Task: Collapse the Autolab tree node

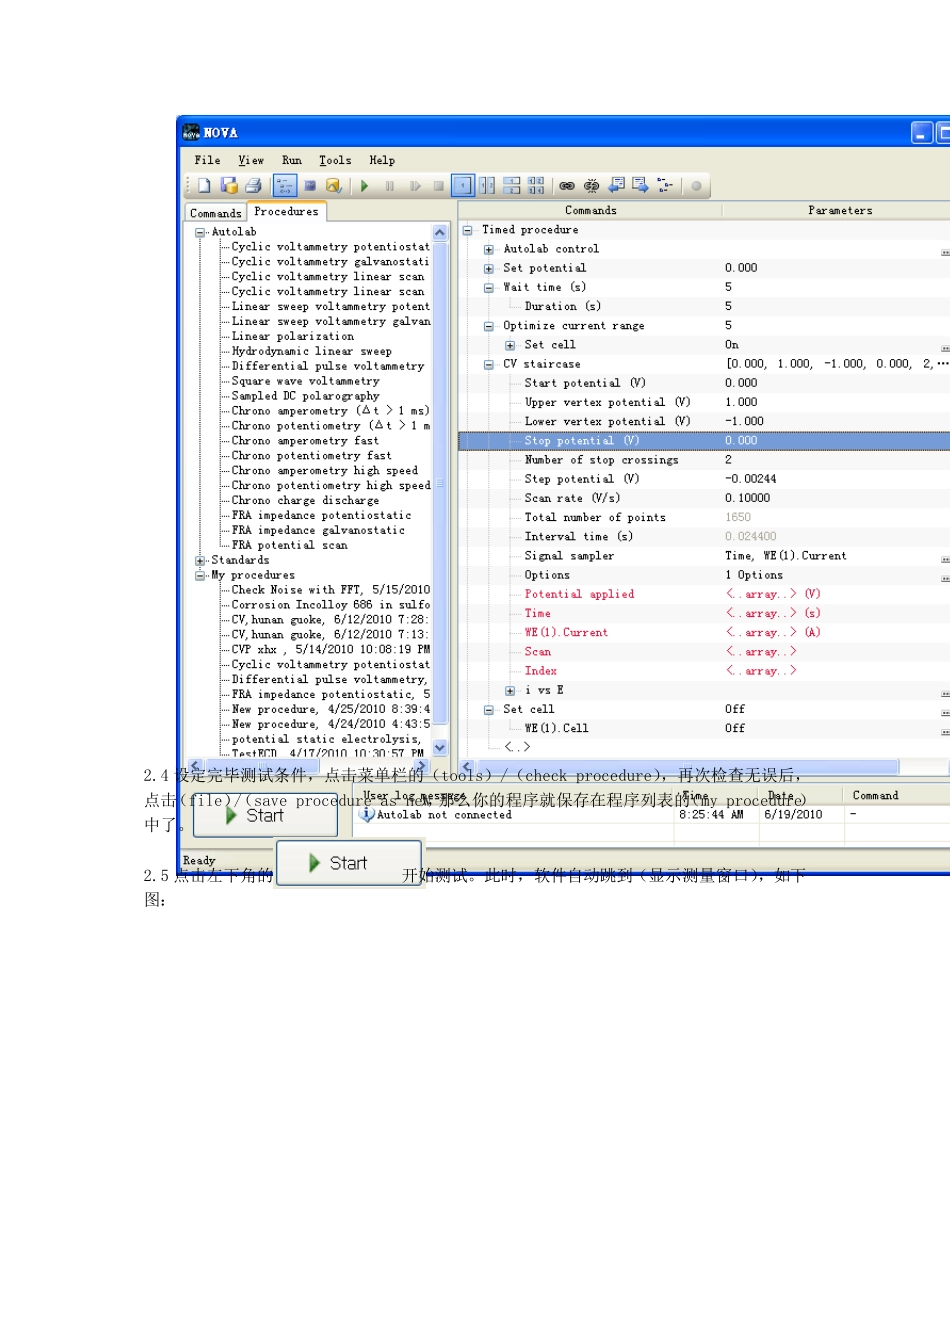Action: (x=200, y=232)
